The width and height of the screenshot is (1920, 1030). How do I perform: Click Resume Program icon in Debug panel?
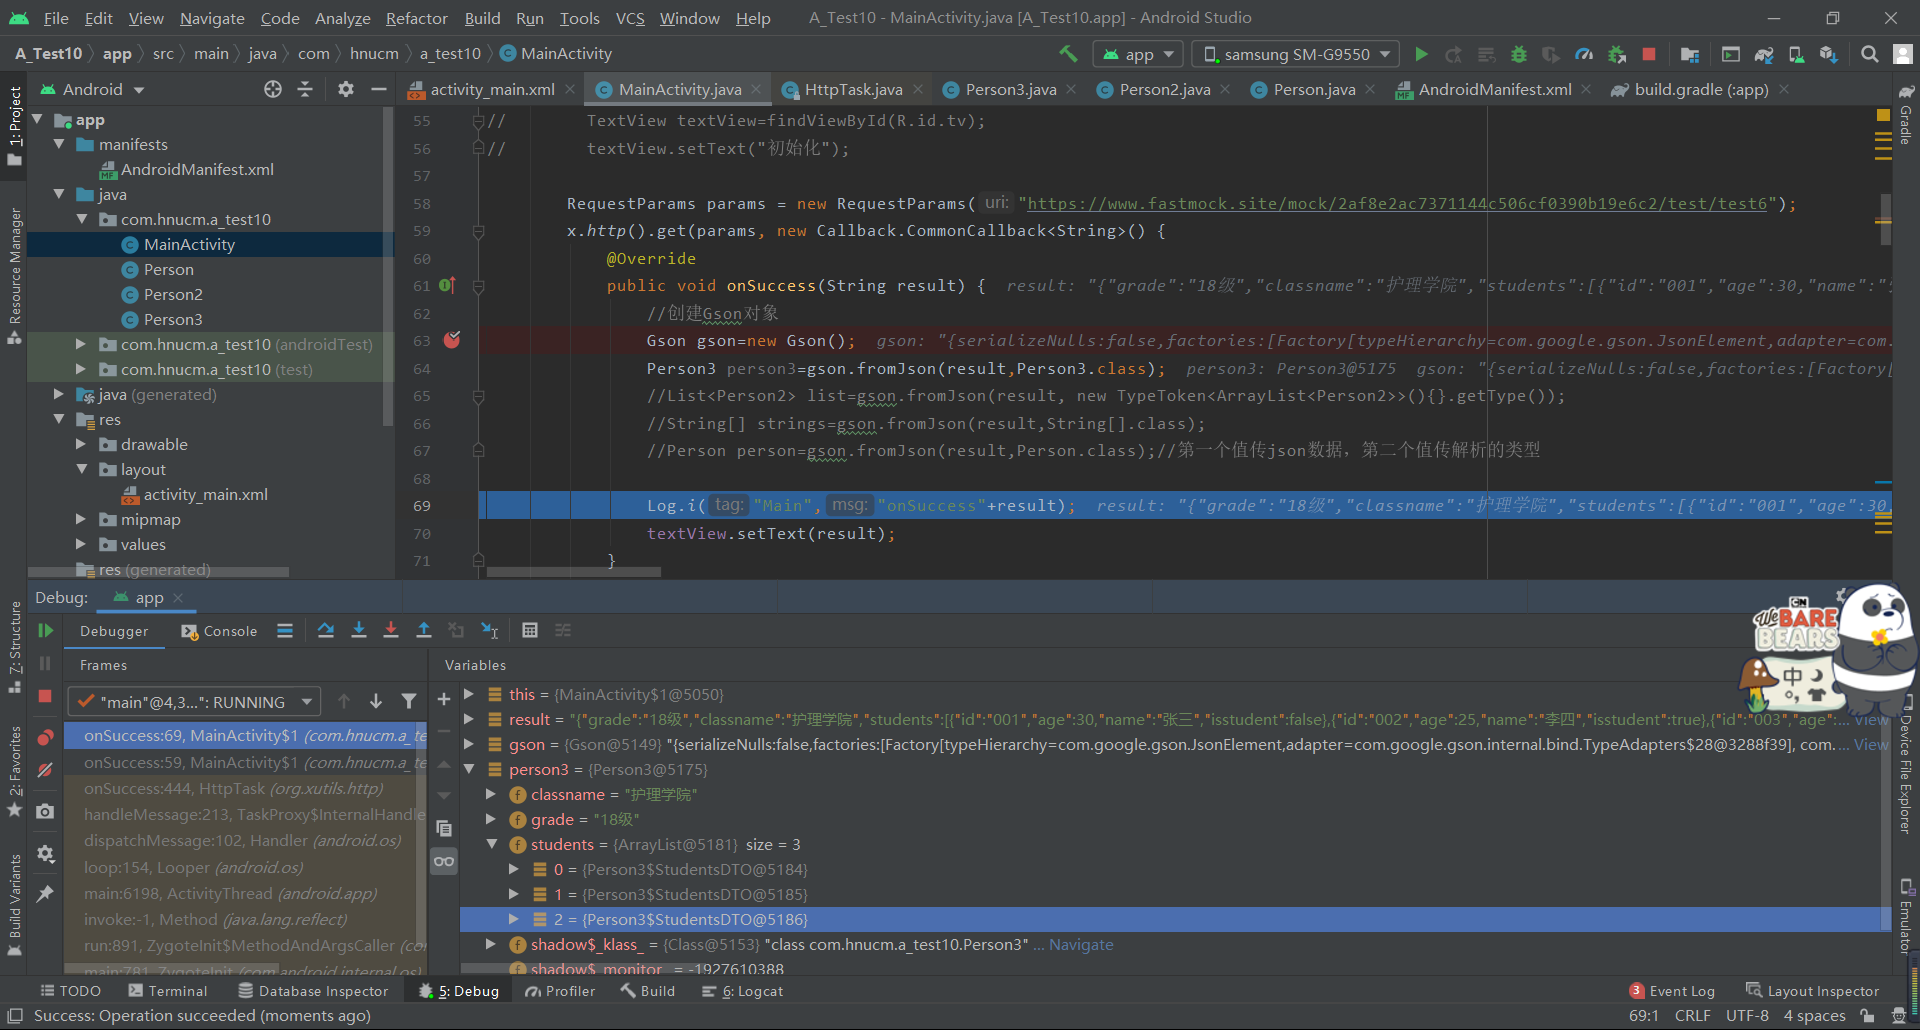pyautogui.click(x=45, y=631)
